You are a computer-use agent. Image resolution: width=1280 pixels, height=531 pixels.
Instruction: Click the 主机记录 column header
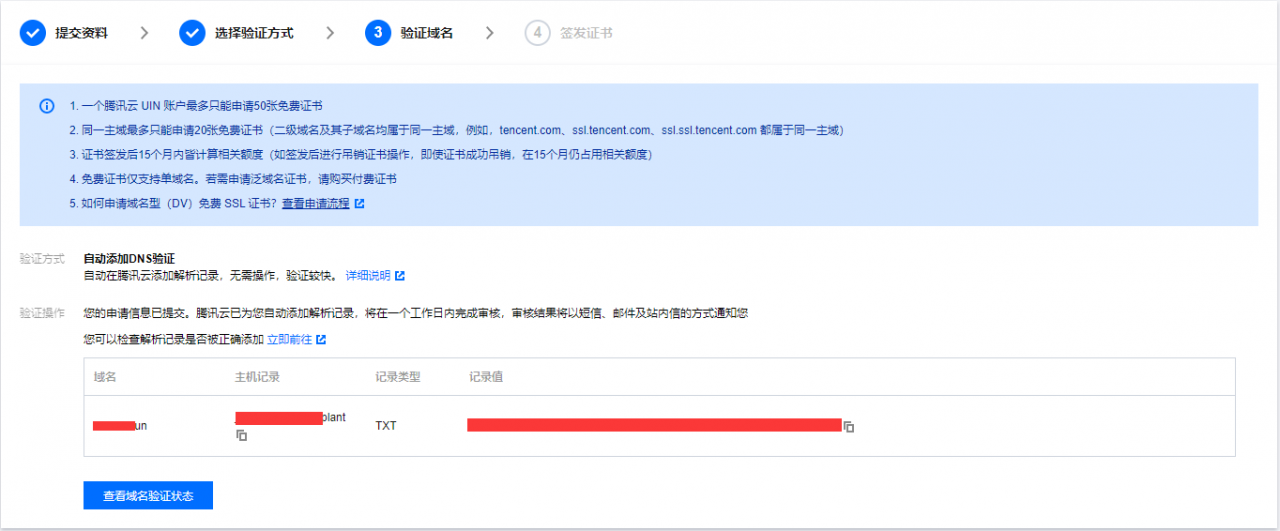tap(257, 377)
